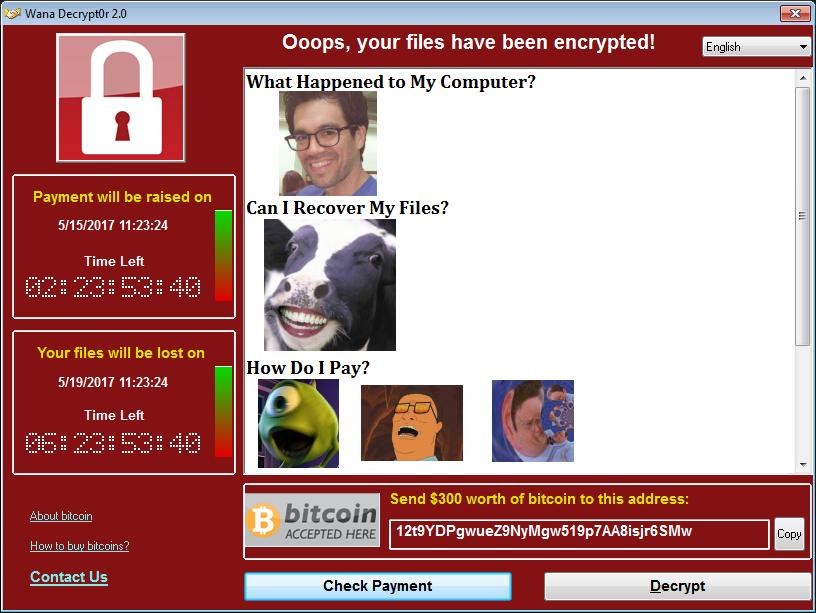Image resolution: width=816 pixels, height=613 pixels.
Task: Open the About bitcoin link
Action: pos(61,516)
